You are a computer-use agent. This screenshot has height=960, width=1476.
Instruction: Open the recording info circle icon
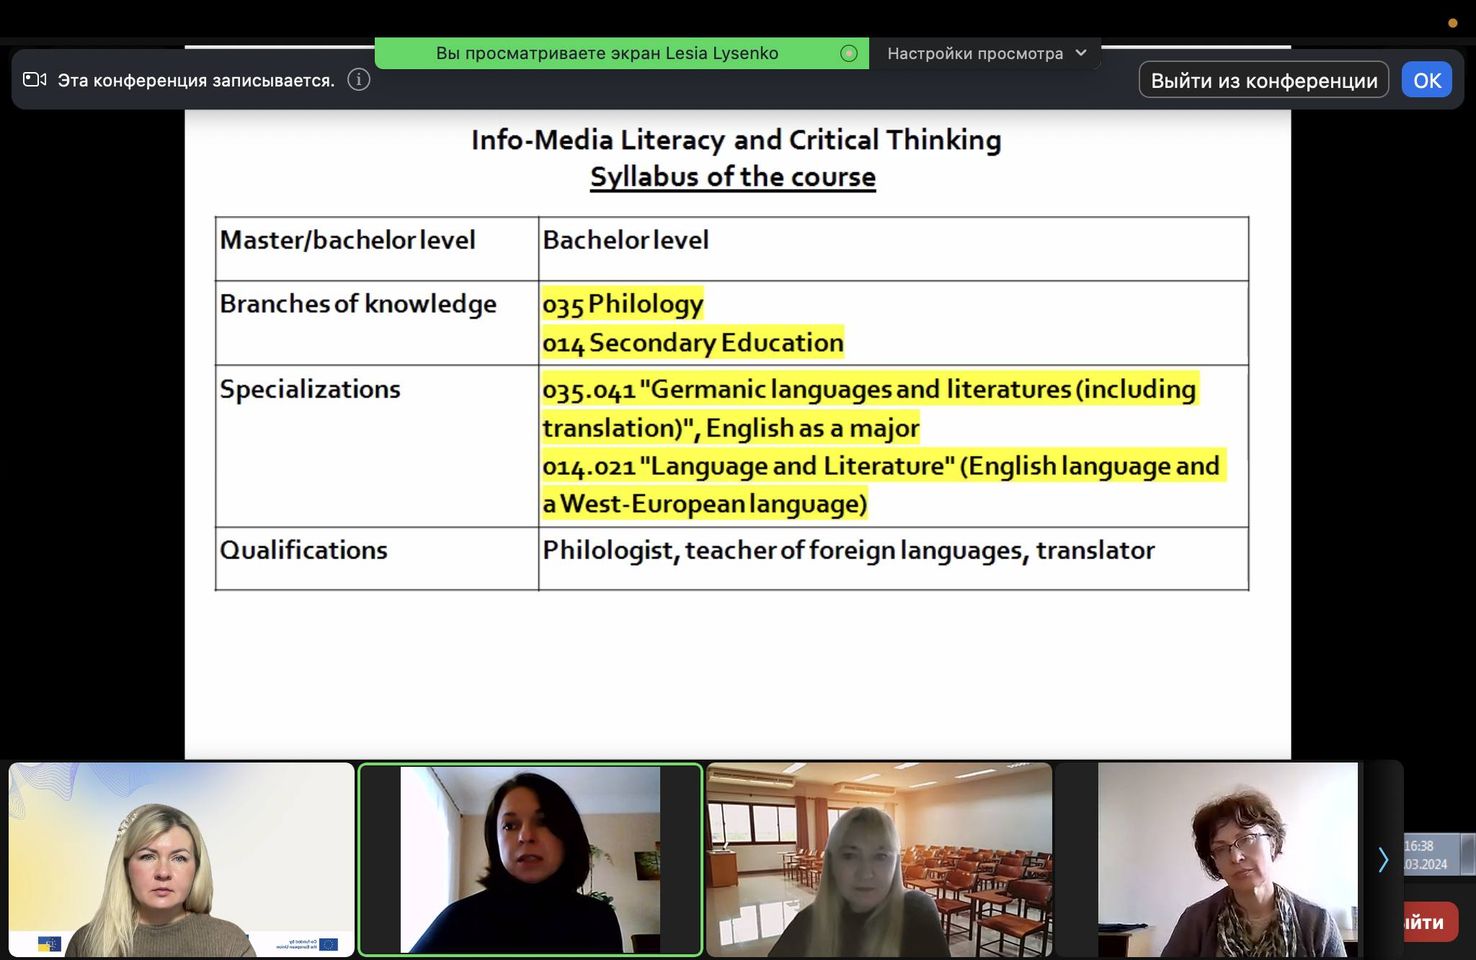(x=358, y=80)
